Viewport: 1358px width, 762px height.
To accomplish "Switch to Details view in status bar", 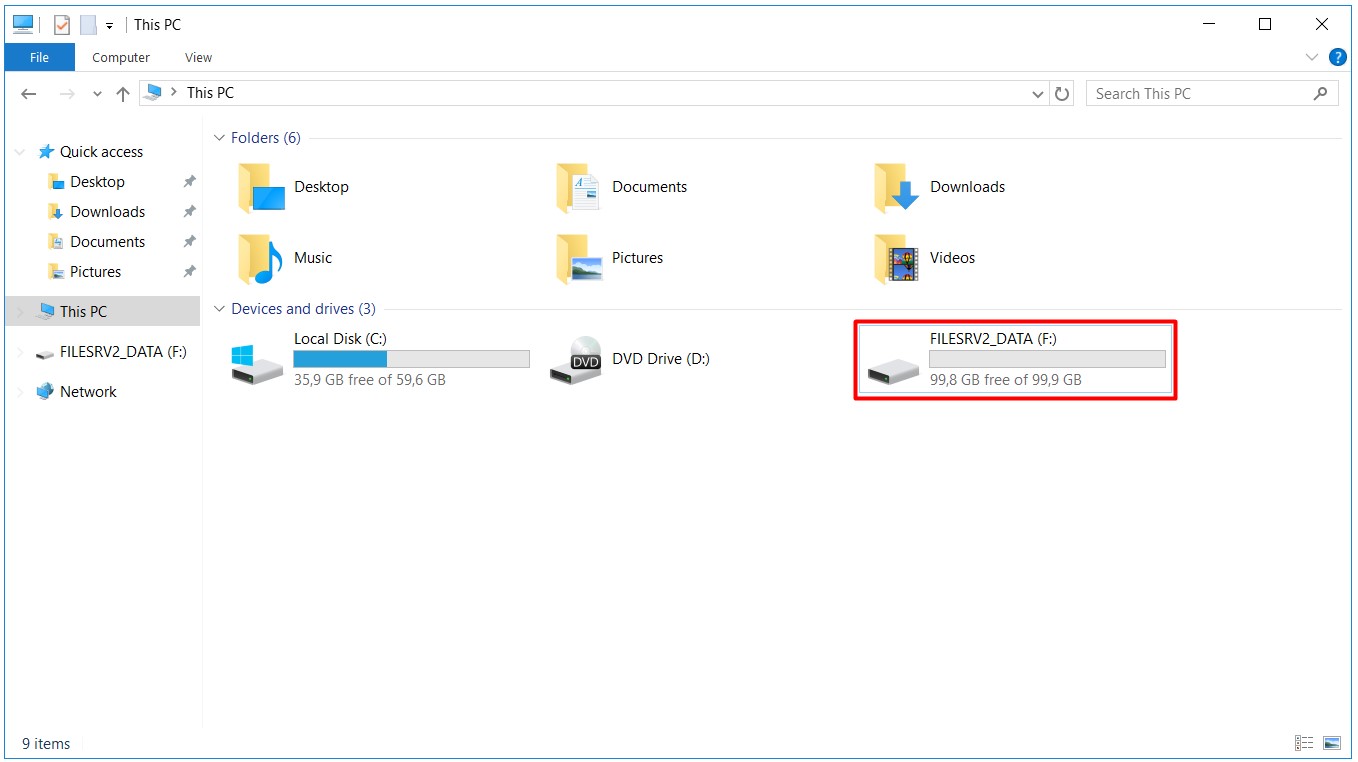I will point(1304,743).
